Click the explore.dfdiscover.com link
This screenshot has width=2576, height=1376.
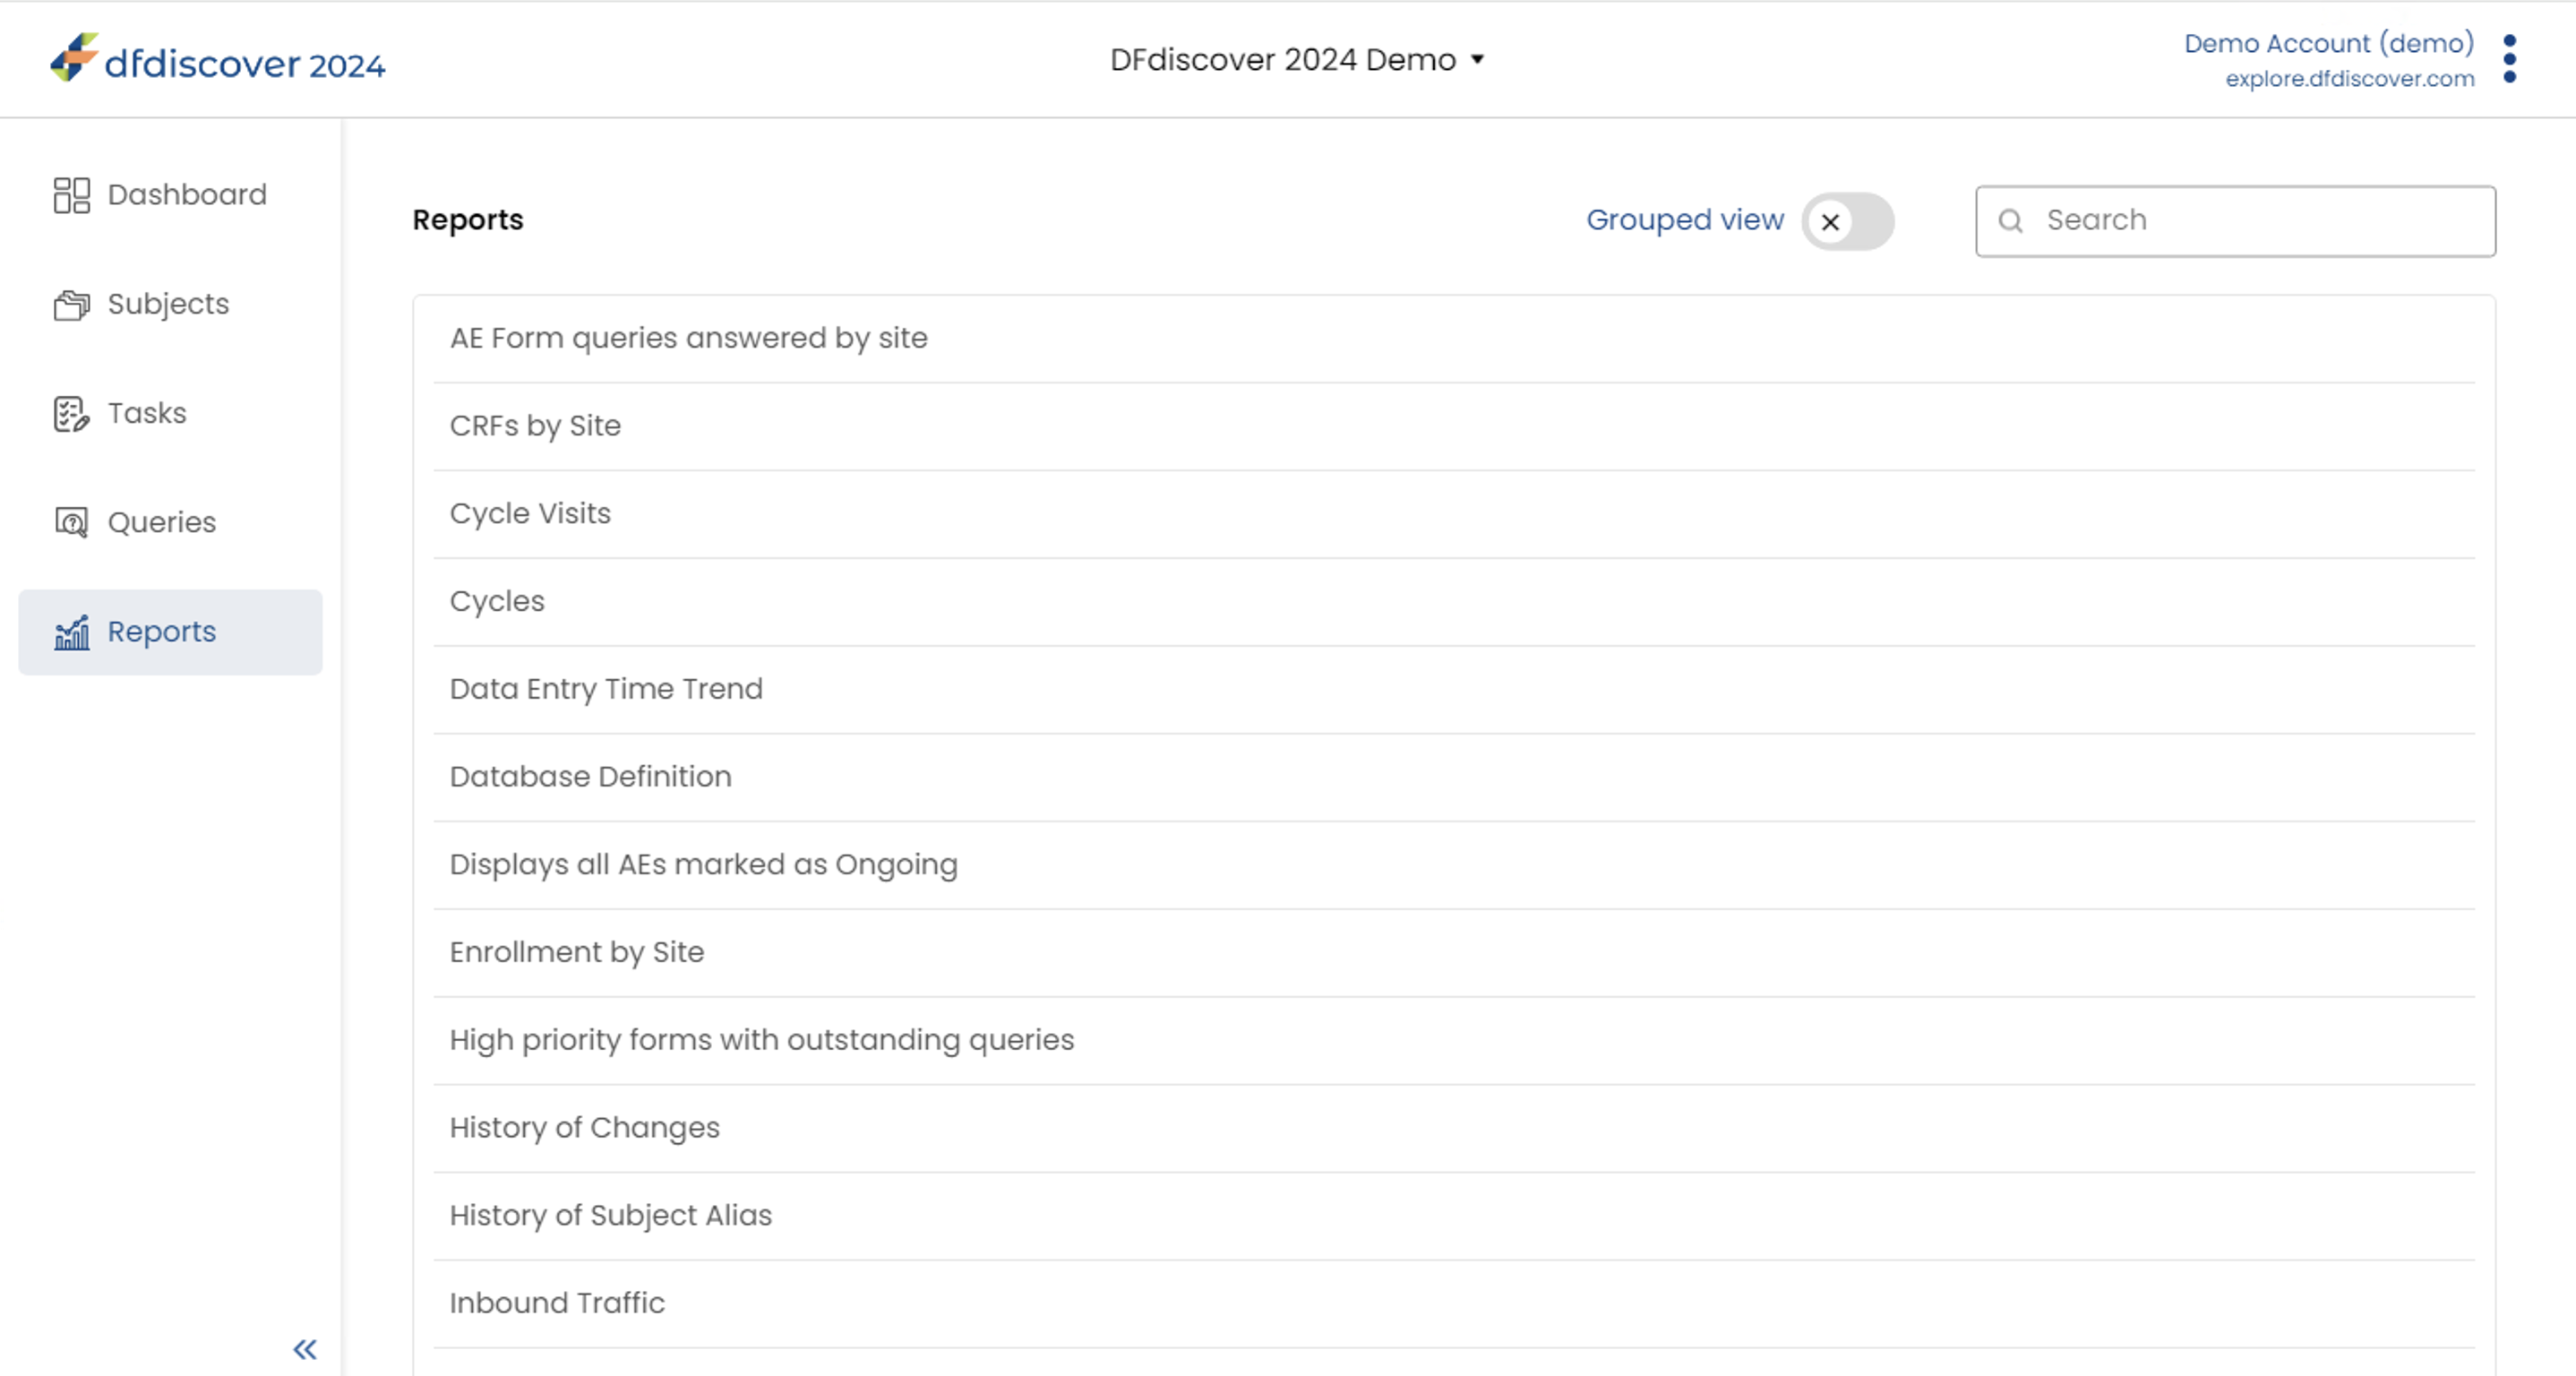(x=2349, y=79)
